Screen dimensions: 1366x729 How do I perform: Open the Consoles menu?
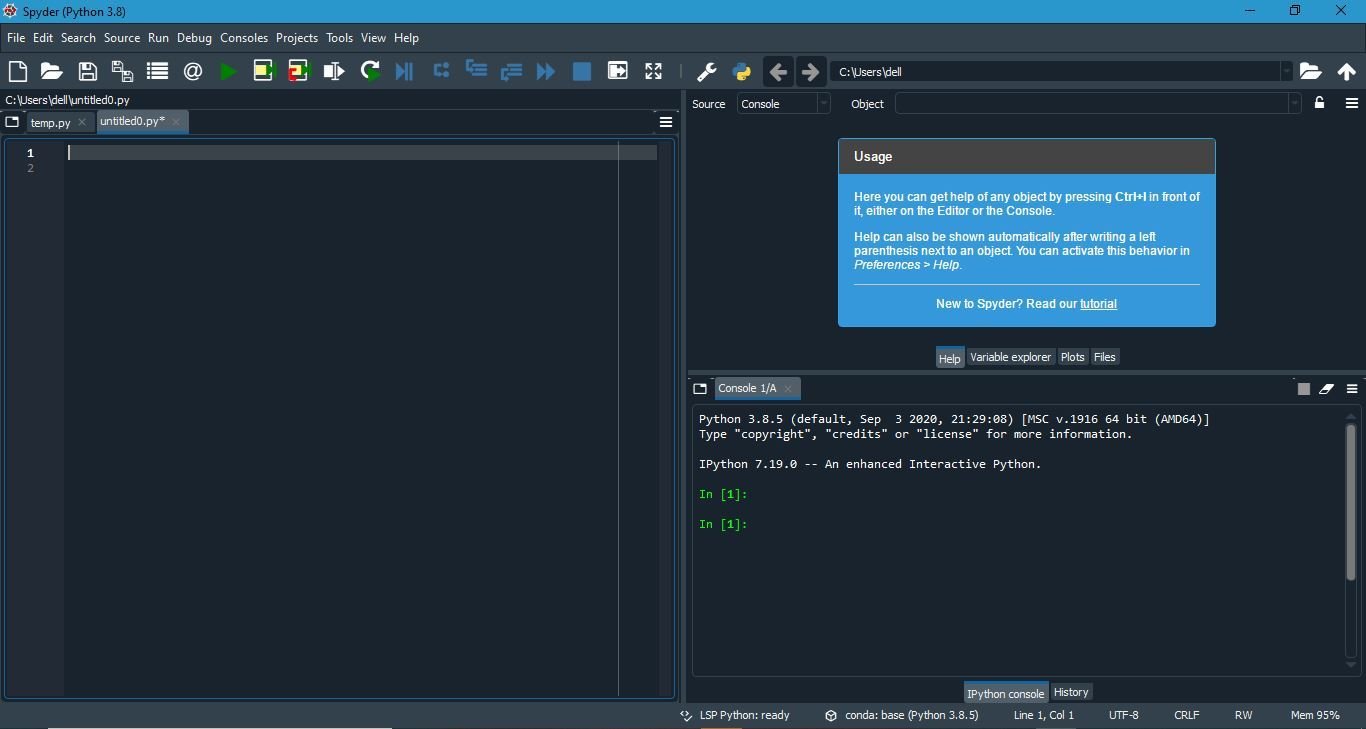point(244,38)
